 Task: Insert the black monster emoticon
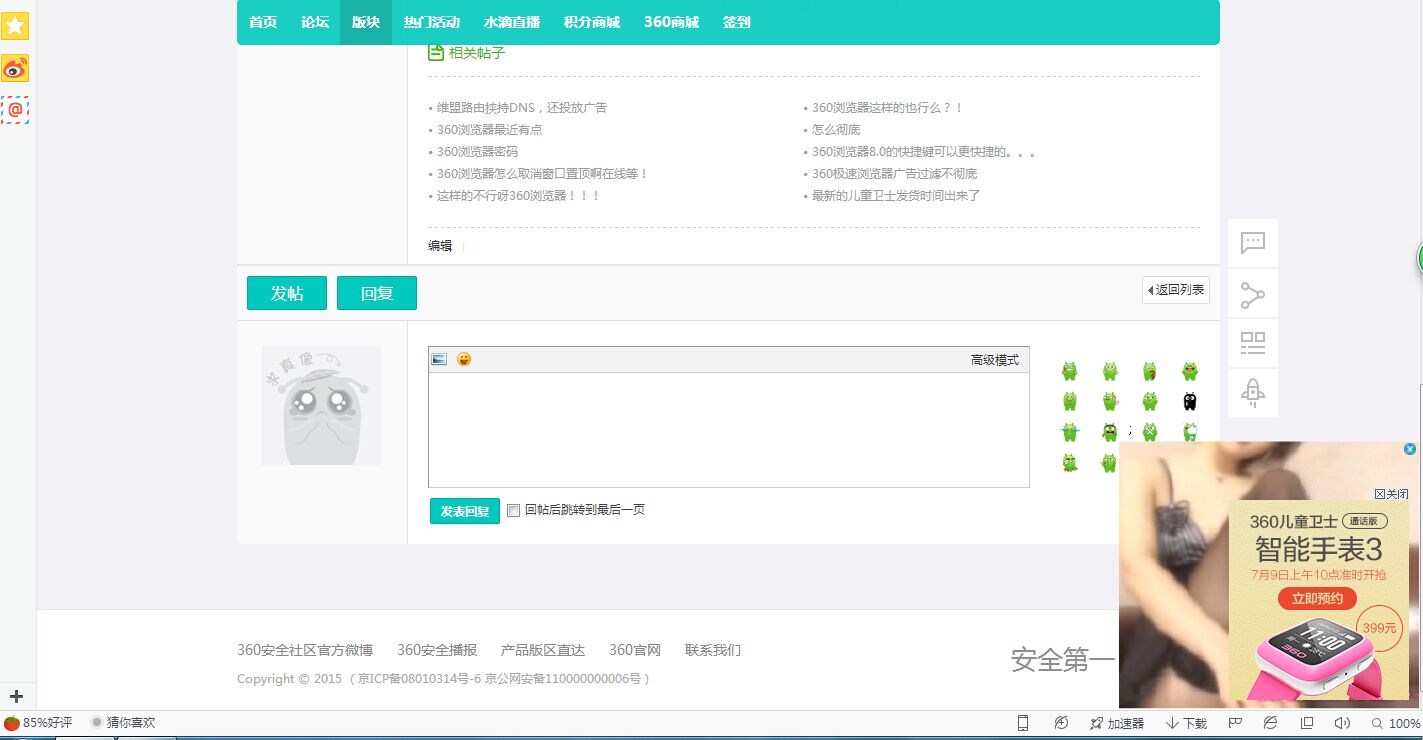[1190, 401]
